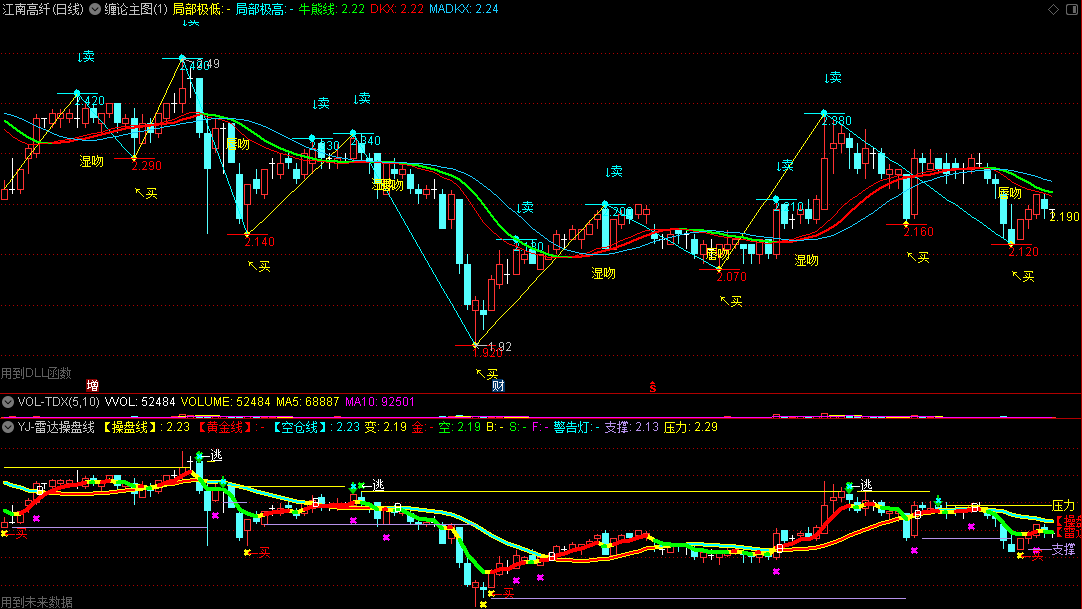Viewport: 1082px width, 609px height.
Task: Click the 支撑 line label in lower panel
Action: click(x=1063, y=550)
